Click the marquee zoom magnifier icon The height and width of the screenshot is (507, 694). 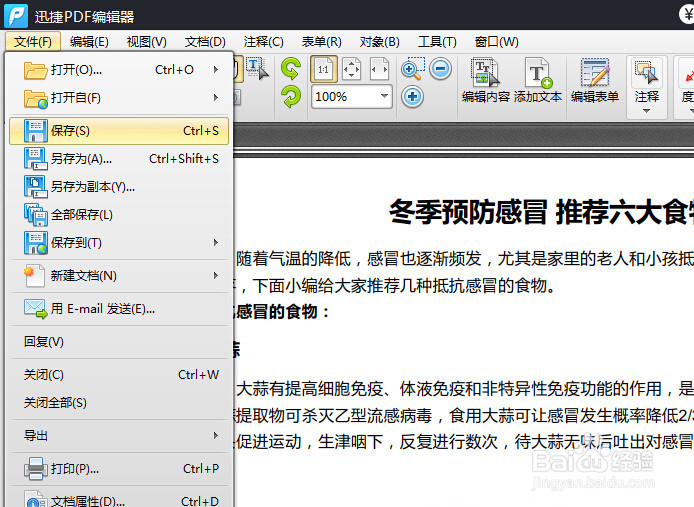tap(413, 68)
